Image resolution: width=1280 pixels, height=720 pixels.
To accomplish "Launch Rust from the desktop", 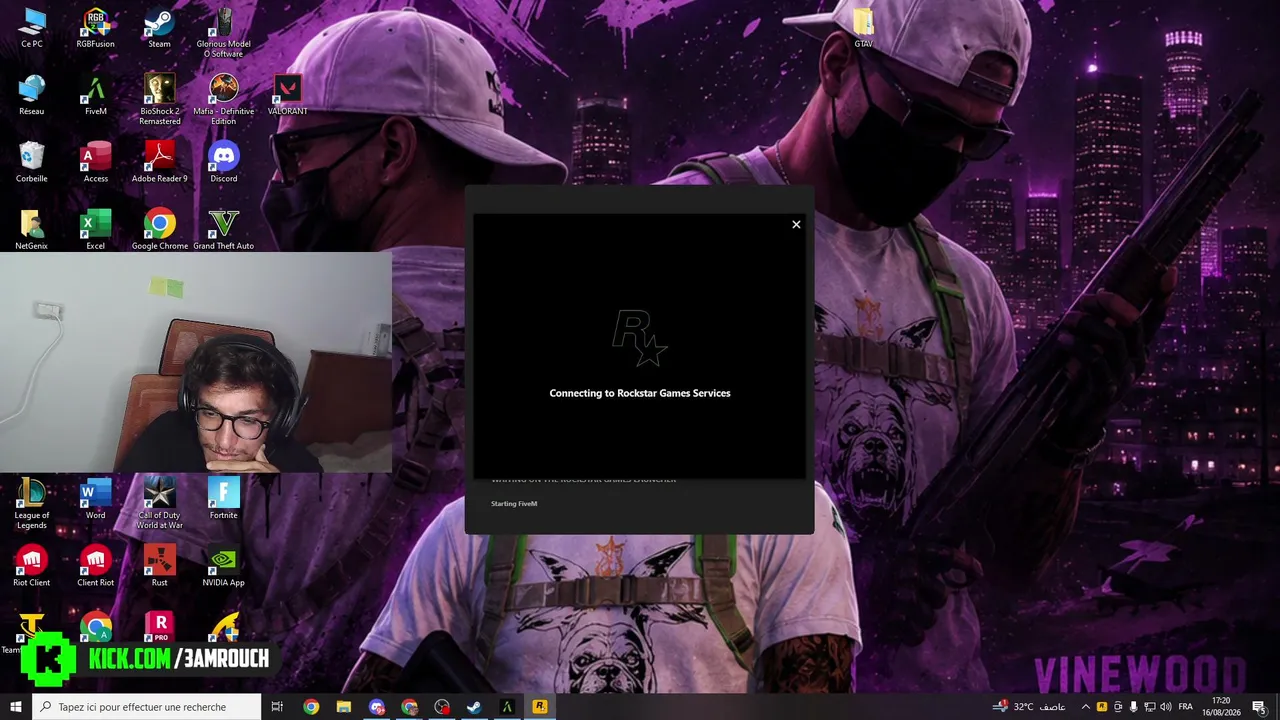I will coord(160,566).
